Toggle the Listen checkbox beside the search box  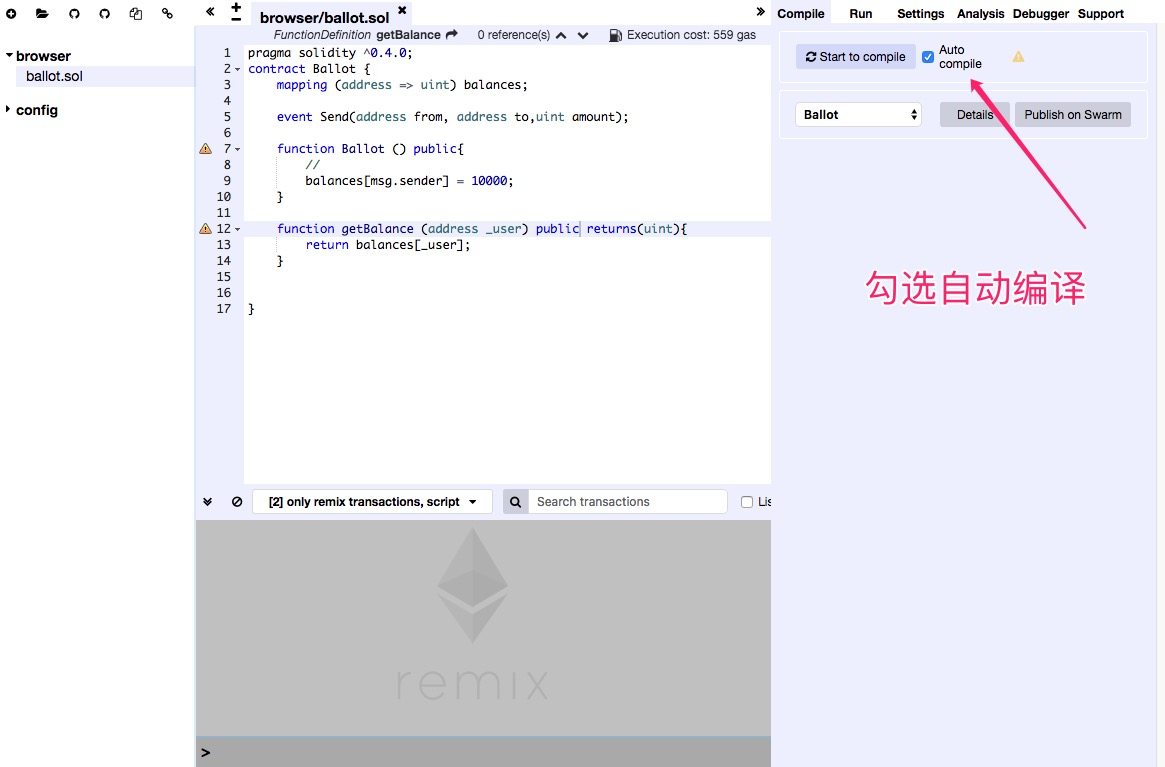point(747,502)
